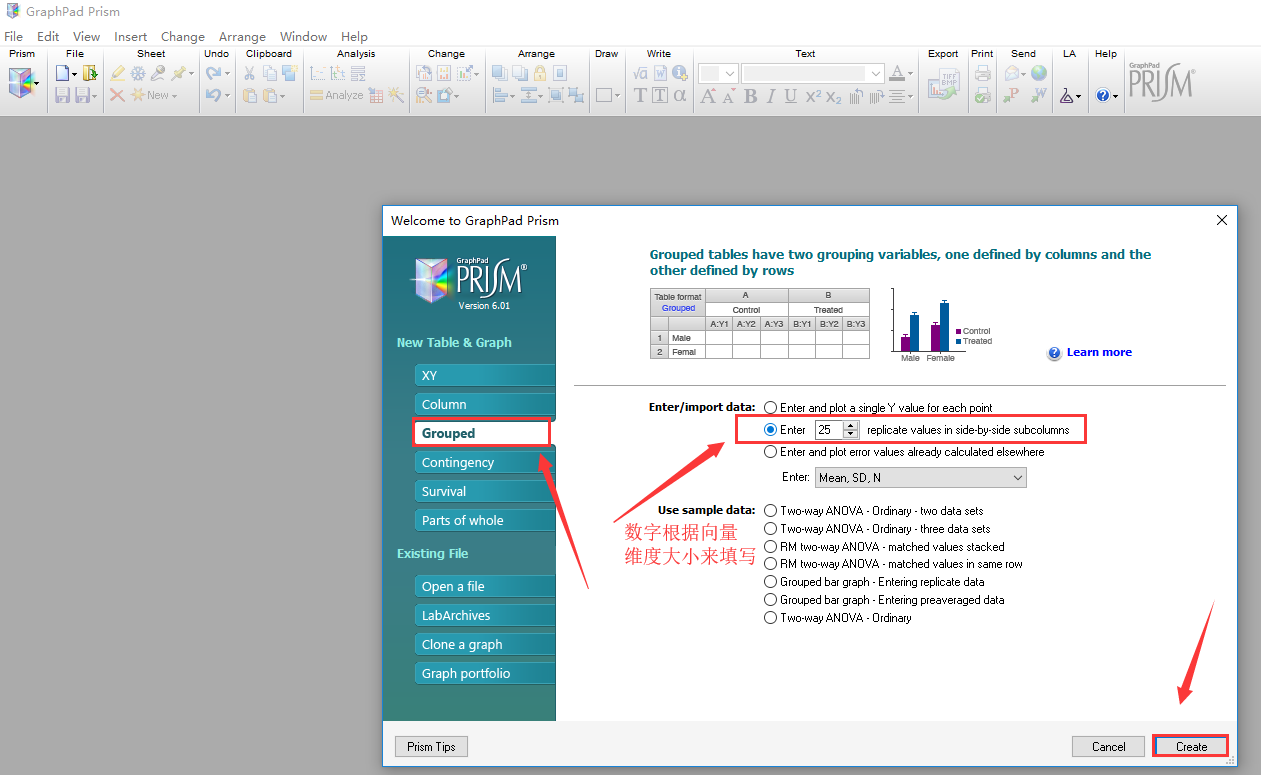Choose RM two-way ANOVA matched values stacked
Image resolution: width=1261 pixels, height=775 pixels.
770,547
